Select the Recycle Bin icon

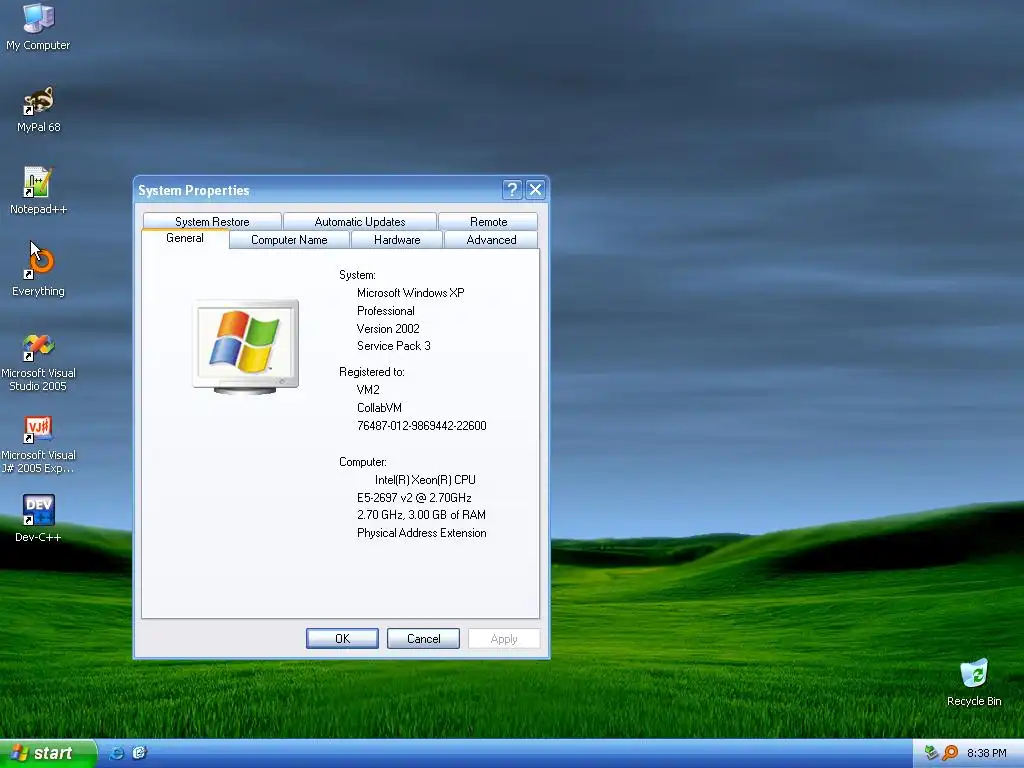(x=974, y=682)
